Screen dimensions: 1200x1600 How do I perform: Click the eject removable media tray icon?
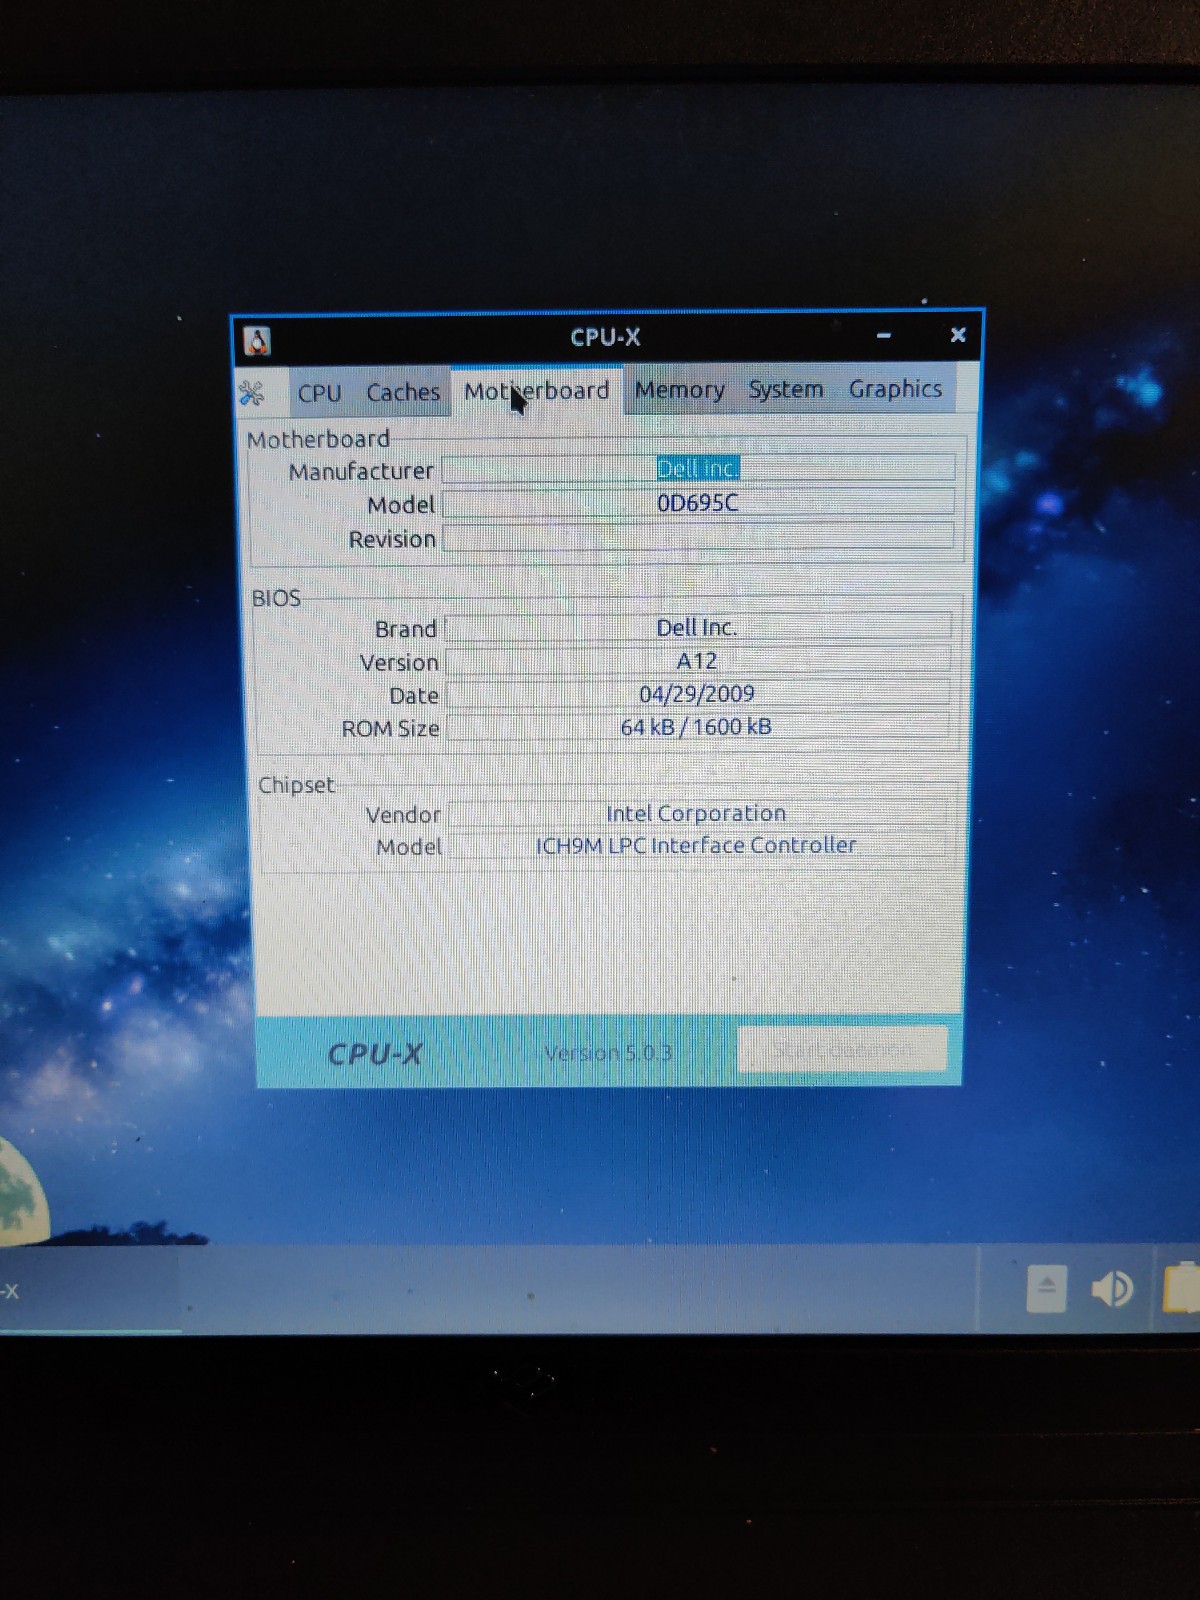click(x=1046, y=1288)
